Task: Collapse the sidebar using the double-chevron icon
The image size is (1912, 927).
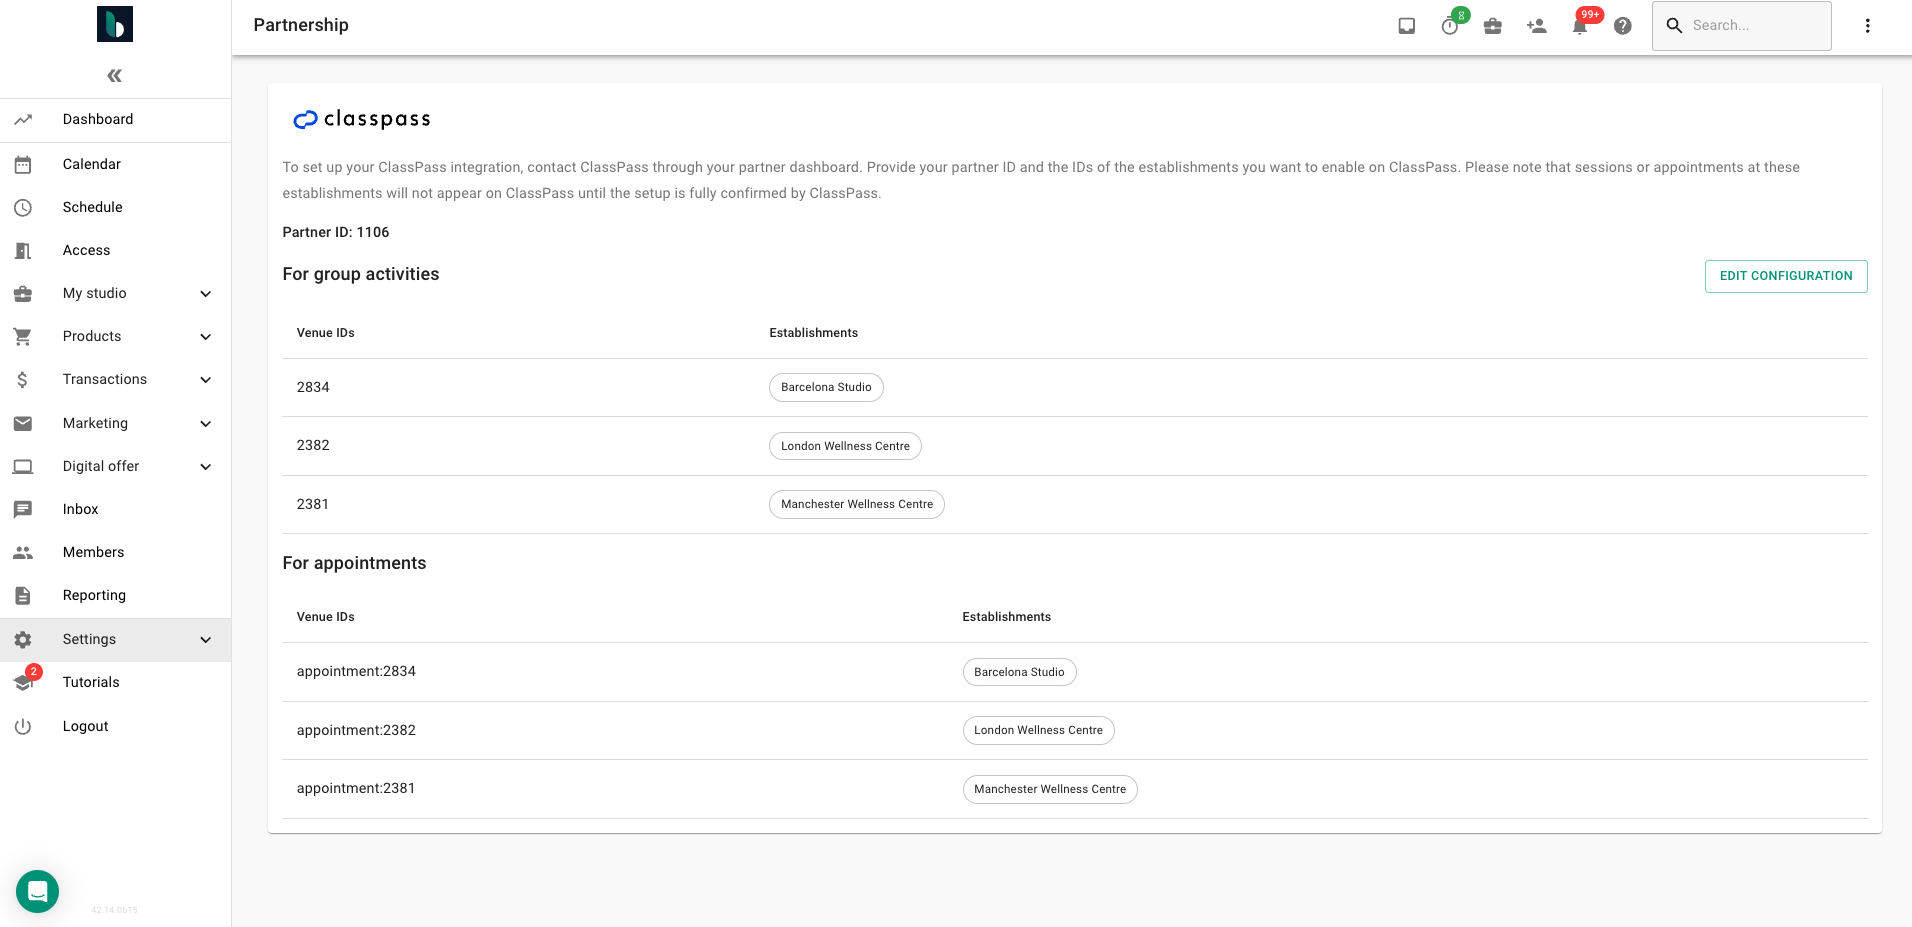Action: 114,75
